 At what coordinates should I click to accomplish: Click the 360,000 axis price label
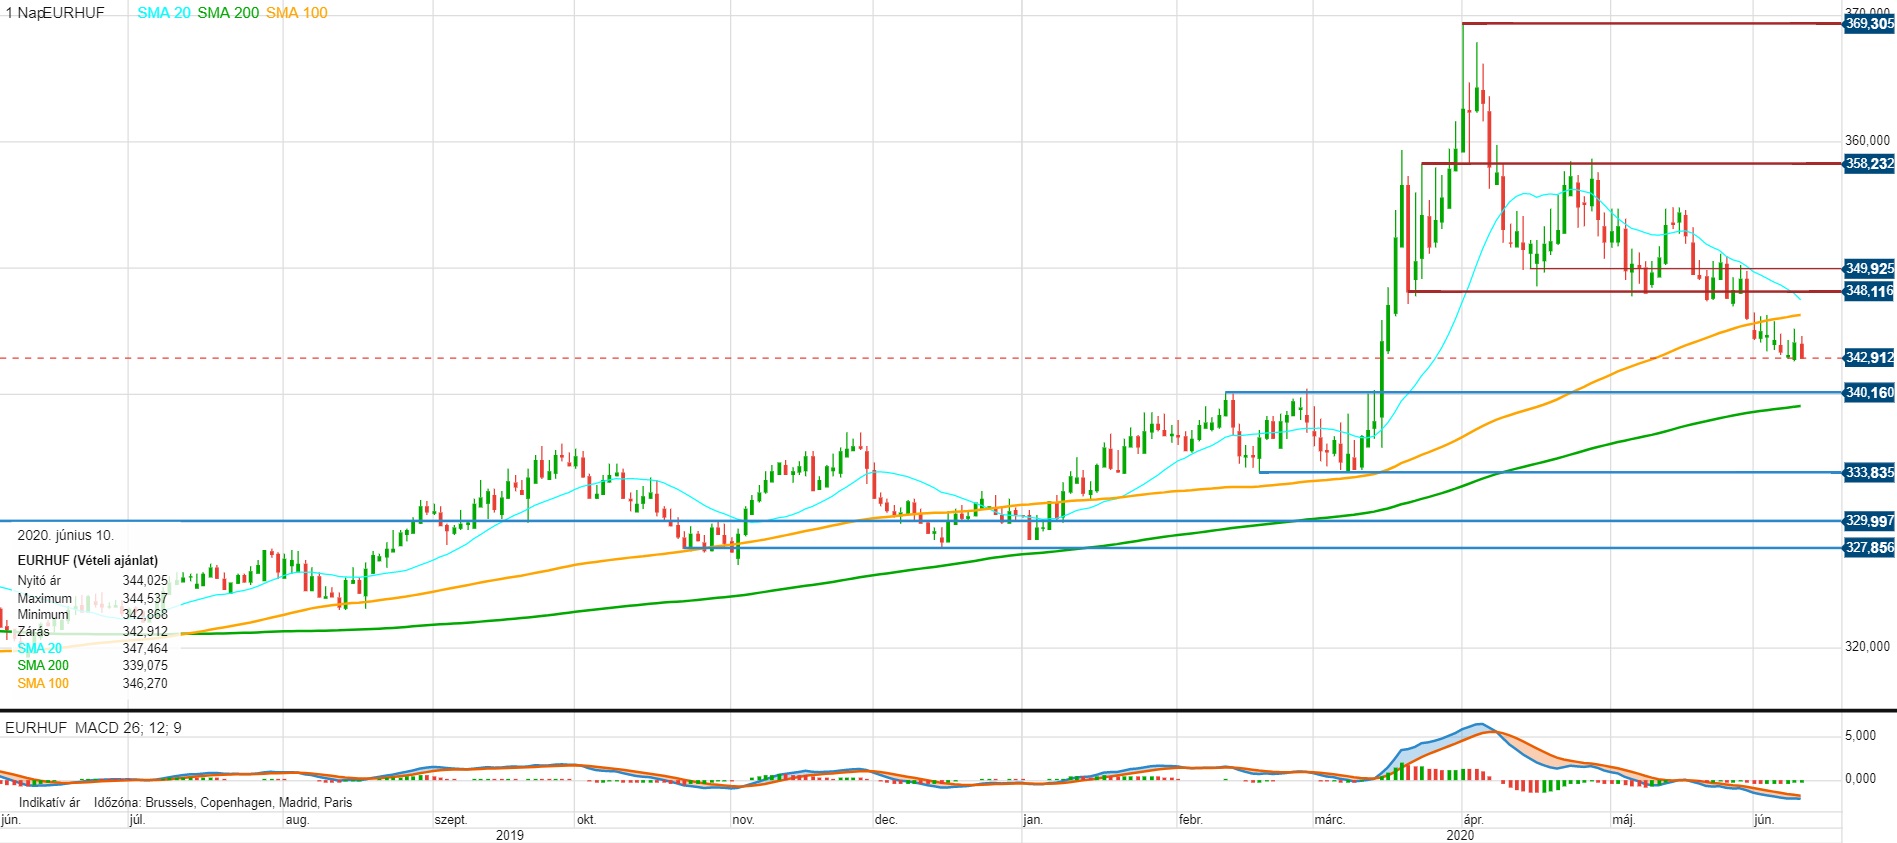1867,141
